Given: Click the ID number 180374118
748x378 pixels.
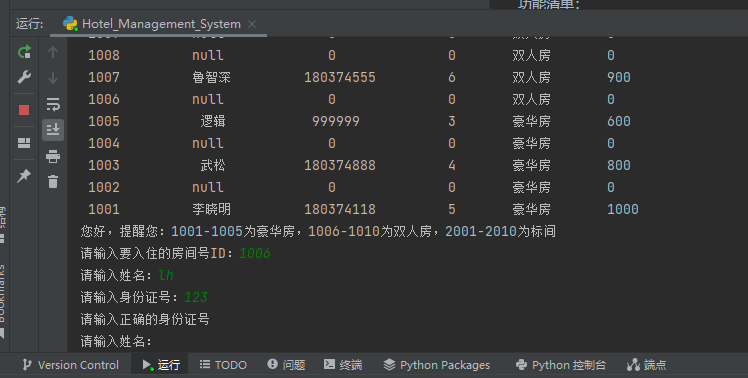Looking at the screenshot, I should [x=340, y=209].
